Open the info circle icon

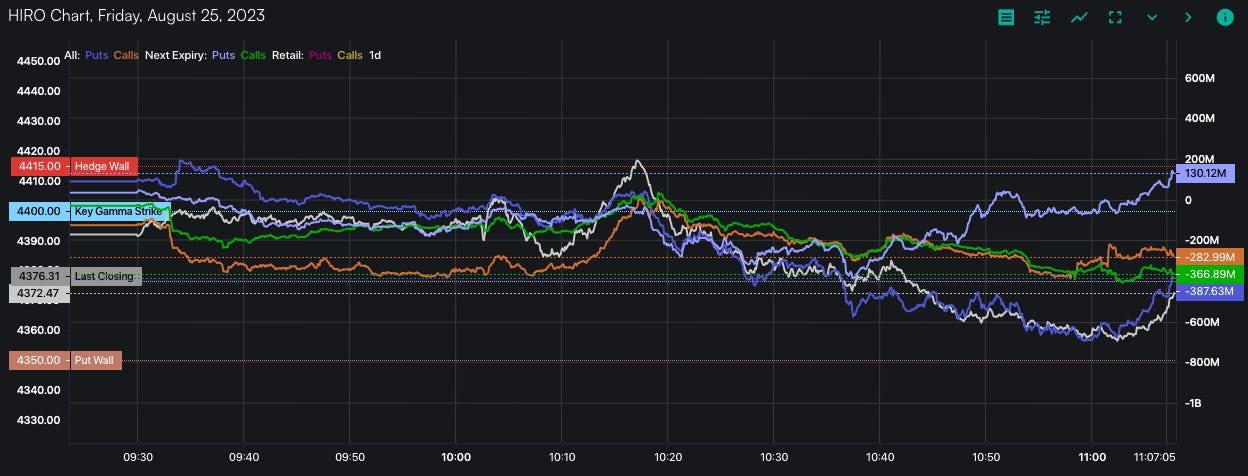1225,17
